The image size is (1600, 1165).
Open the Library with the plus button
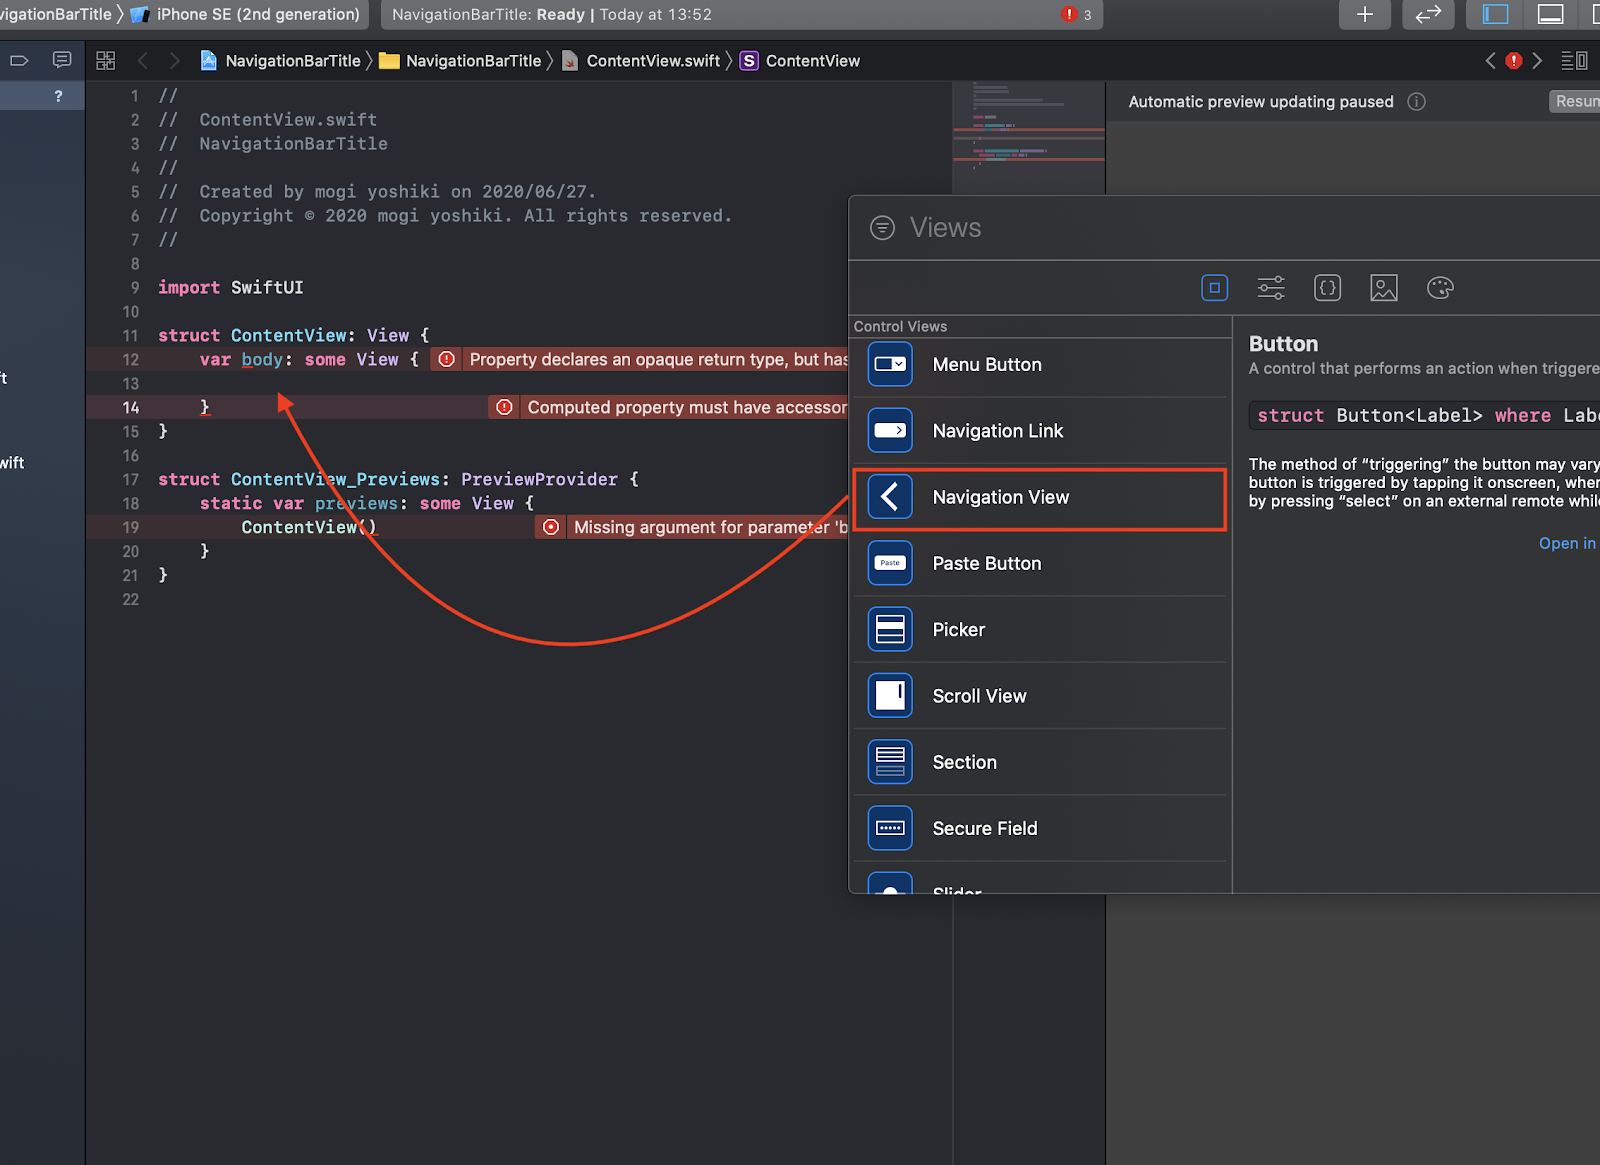point(1364,14)
